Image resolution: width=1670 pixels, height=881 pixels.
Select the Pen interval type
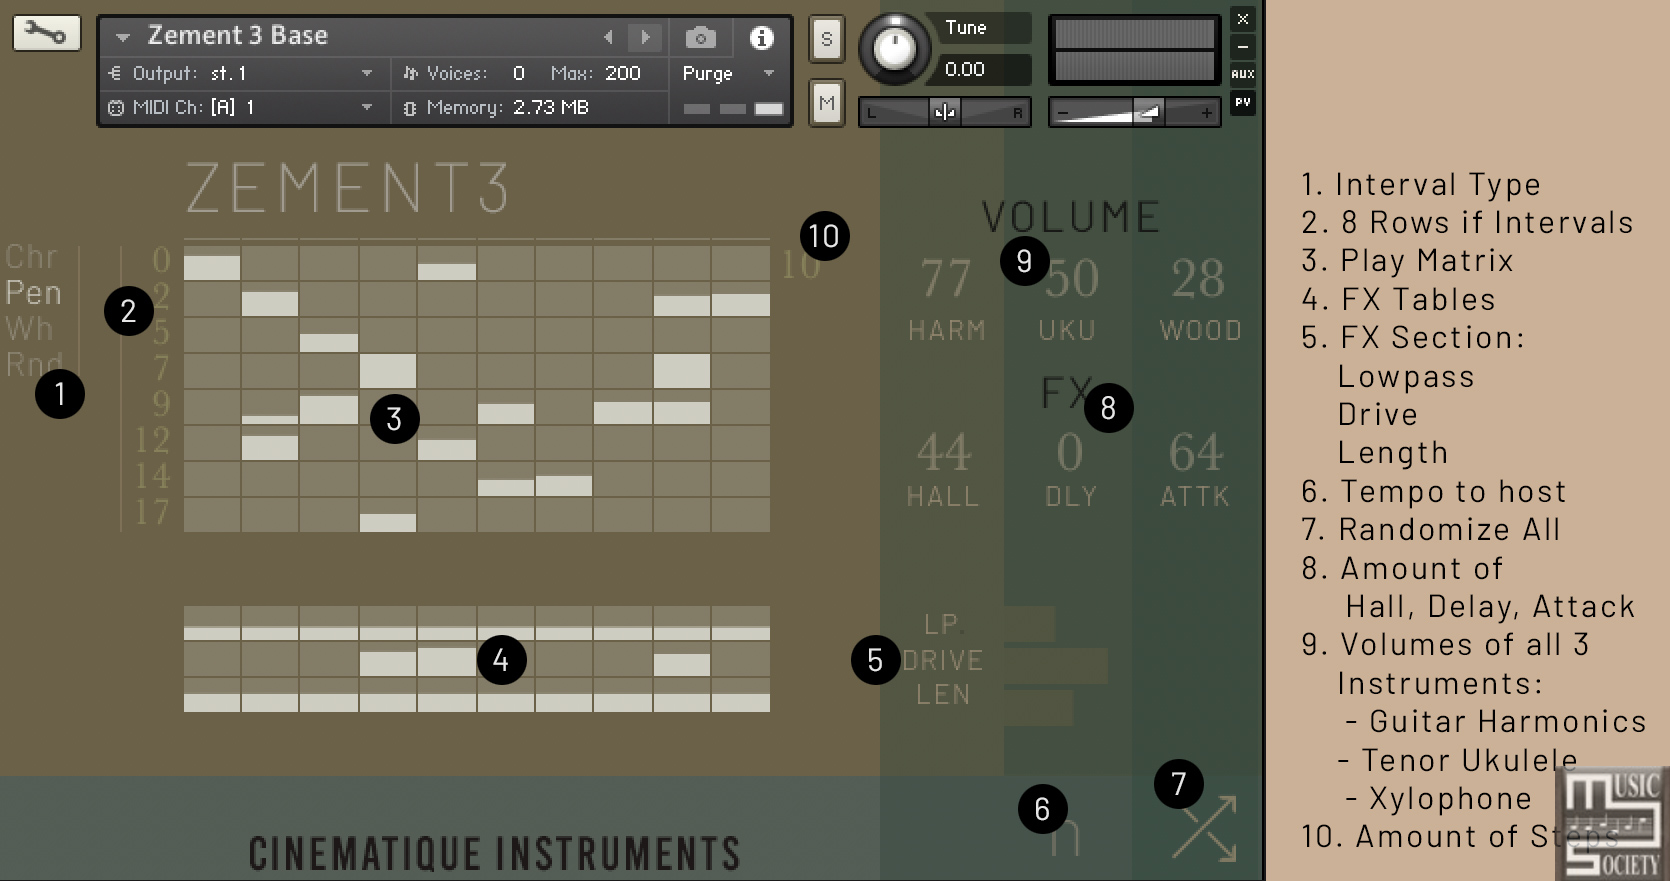[x=33, y=293]
